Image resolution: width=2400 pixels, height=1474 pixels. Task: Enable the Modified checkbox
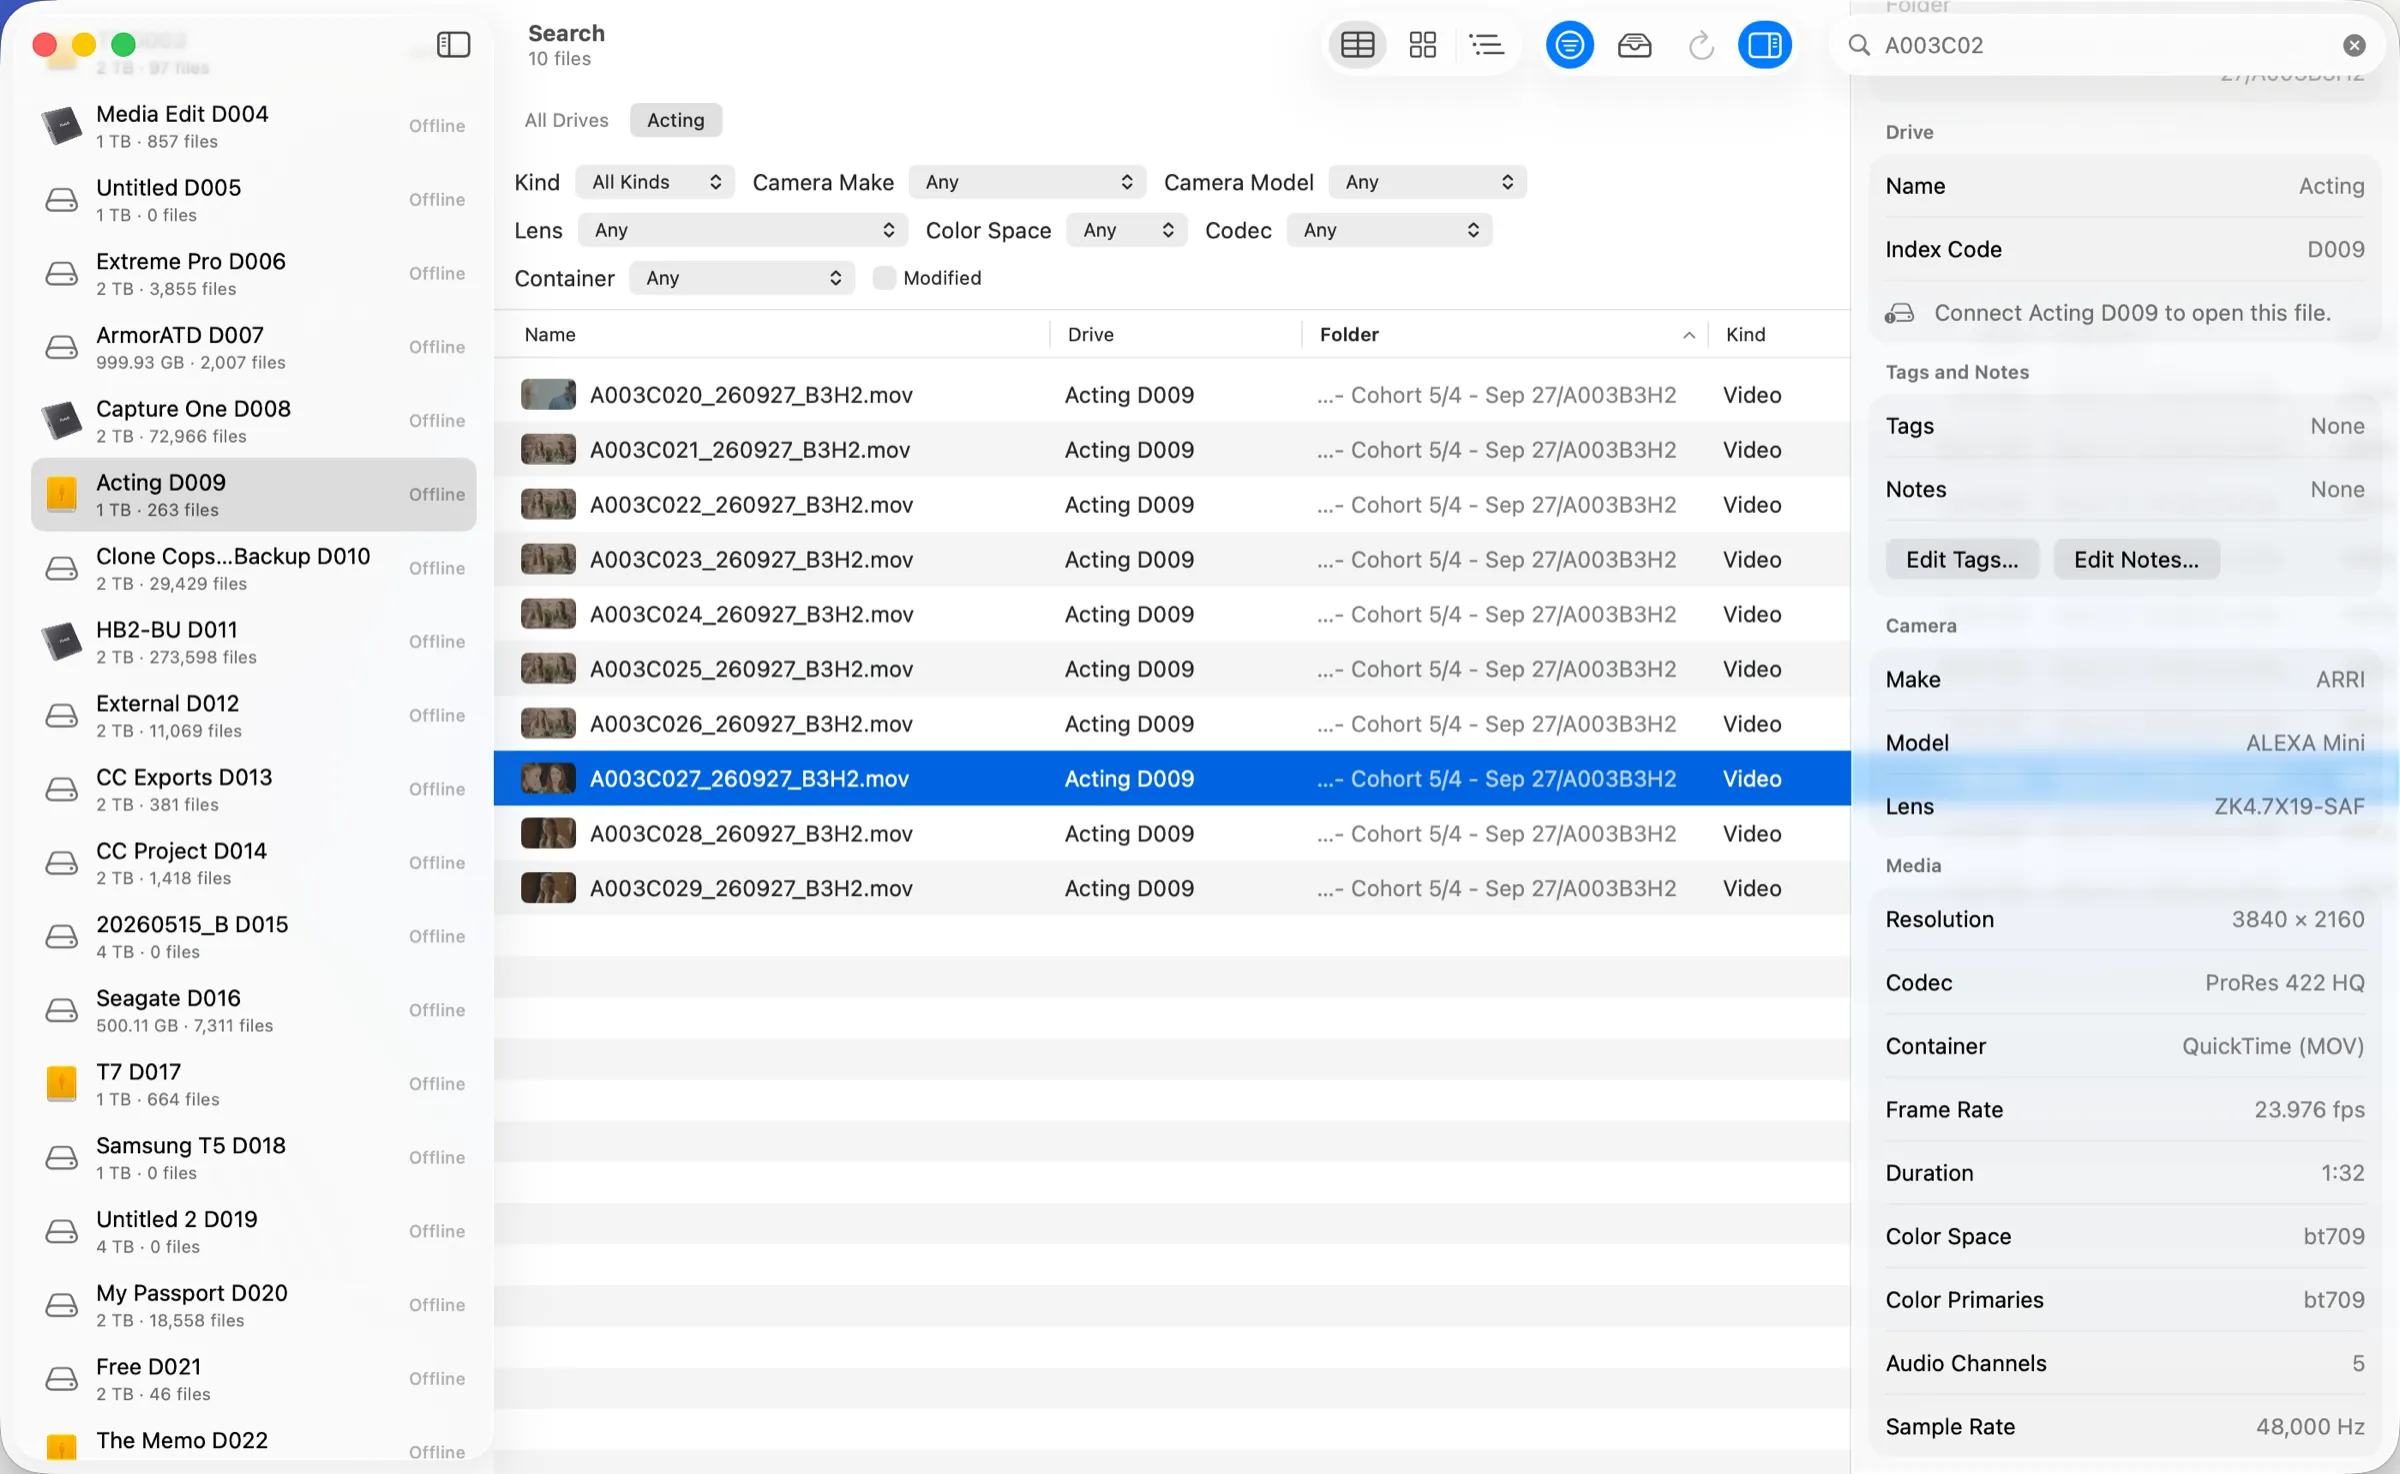[884, 278]
